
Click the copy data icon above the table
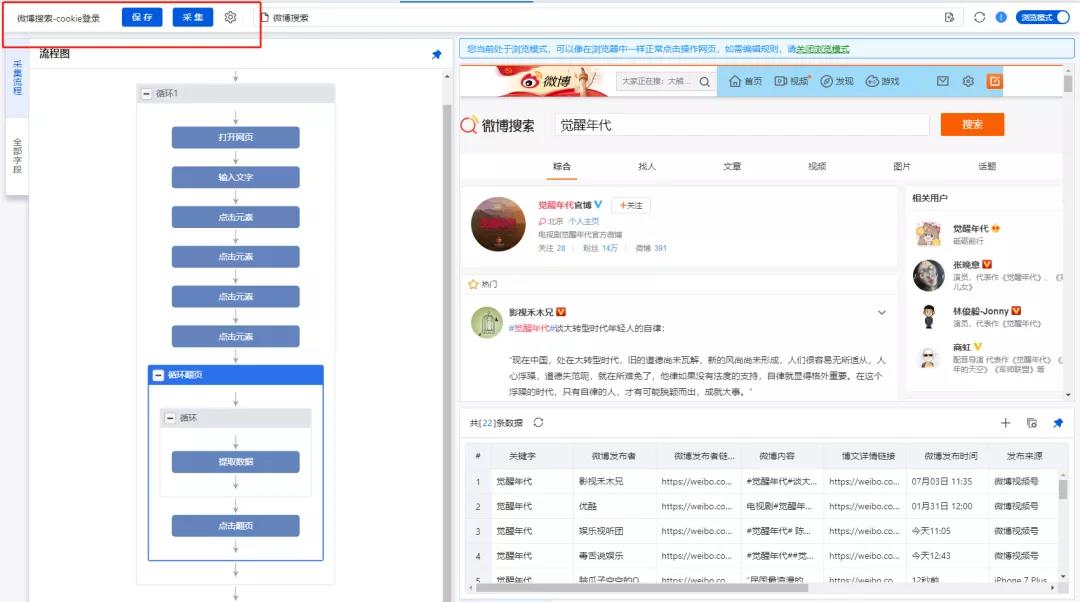point(1031,423)
